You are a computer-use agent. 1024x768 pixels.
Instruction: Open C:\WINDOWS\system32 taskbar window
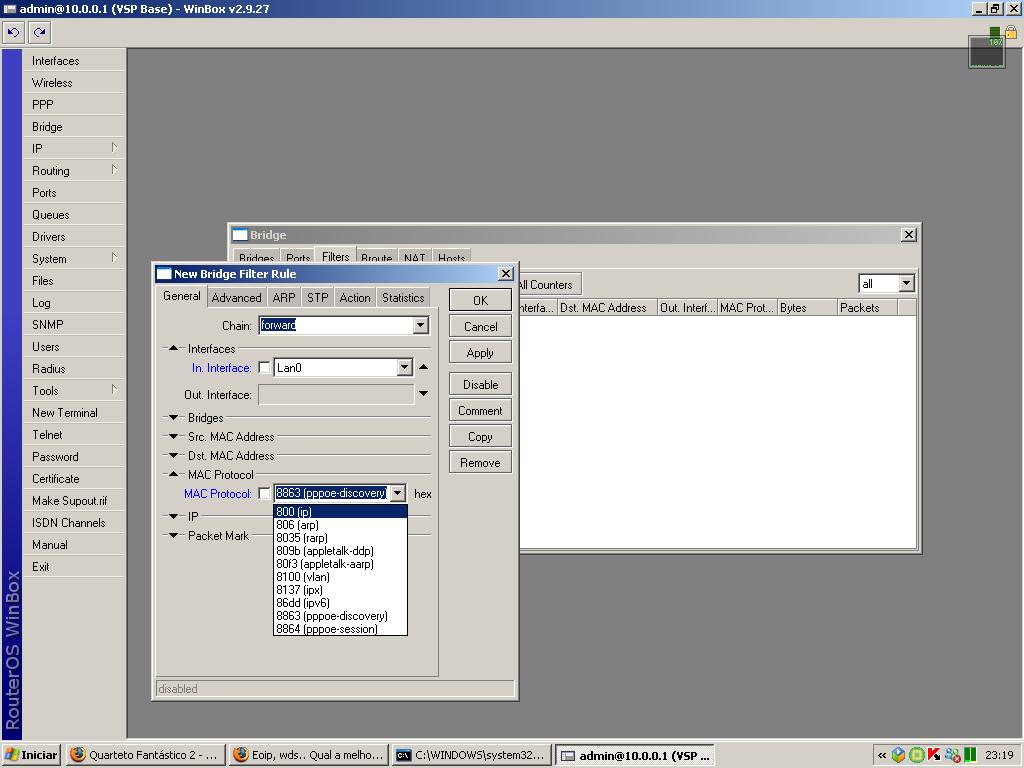point(472,755)
